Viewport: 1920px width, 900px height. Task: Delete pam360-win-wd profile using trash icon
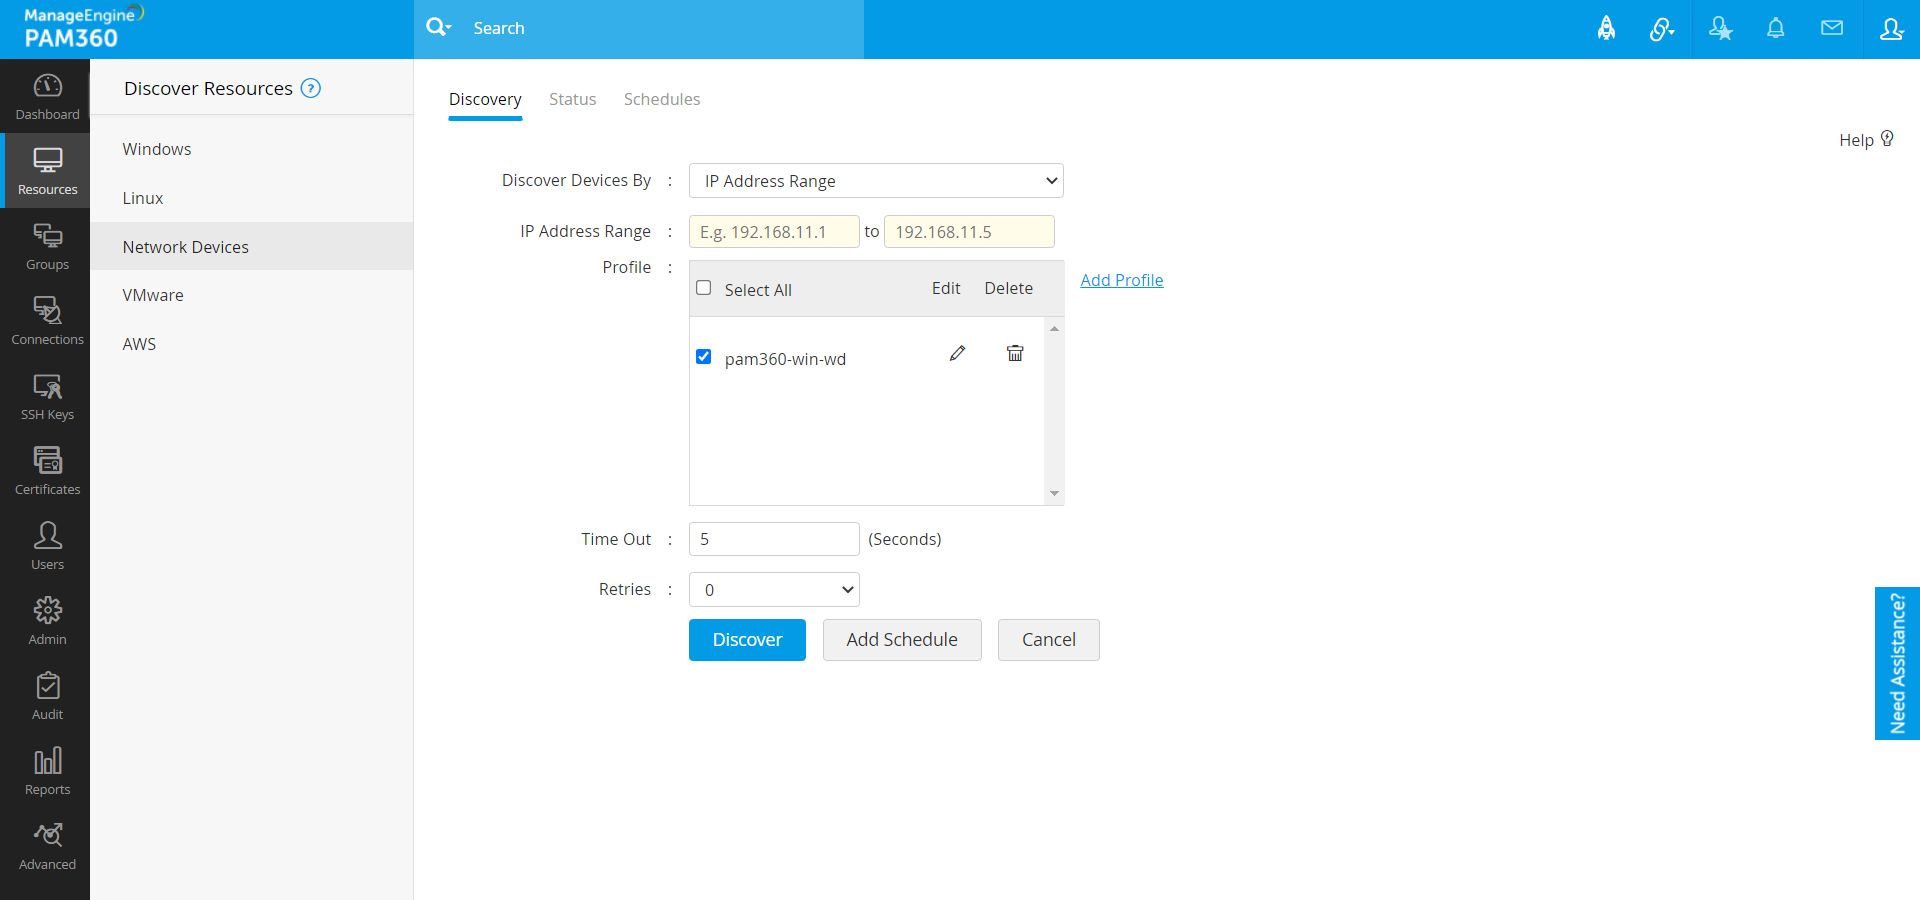(x=1014, y=353)
